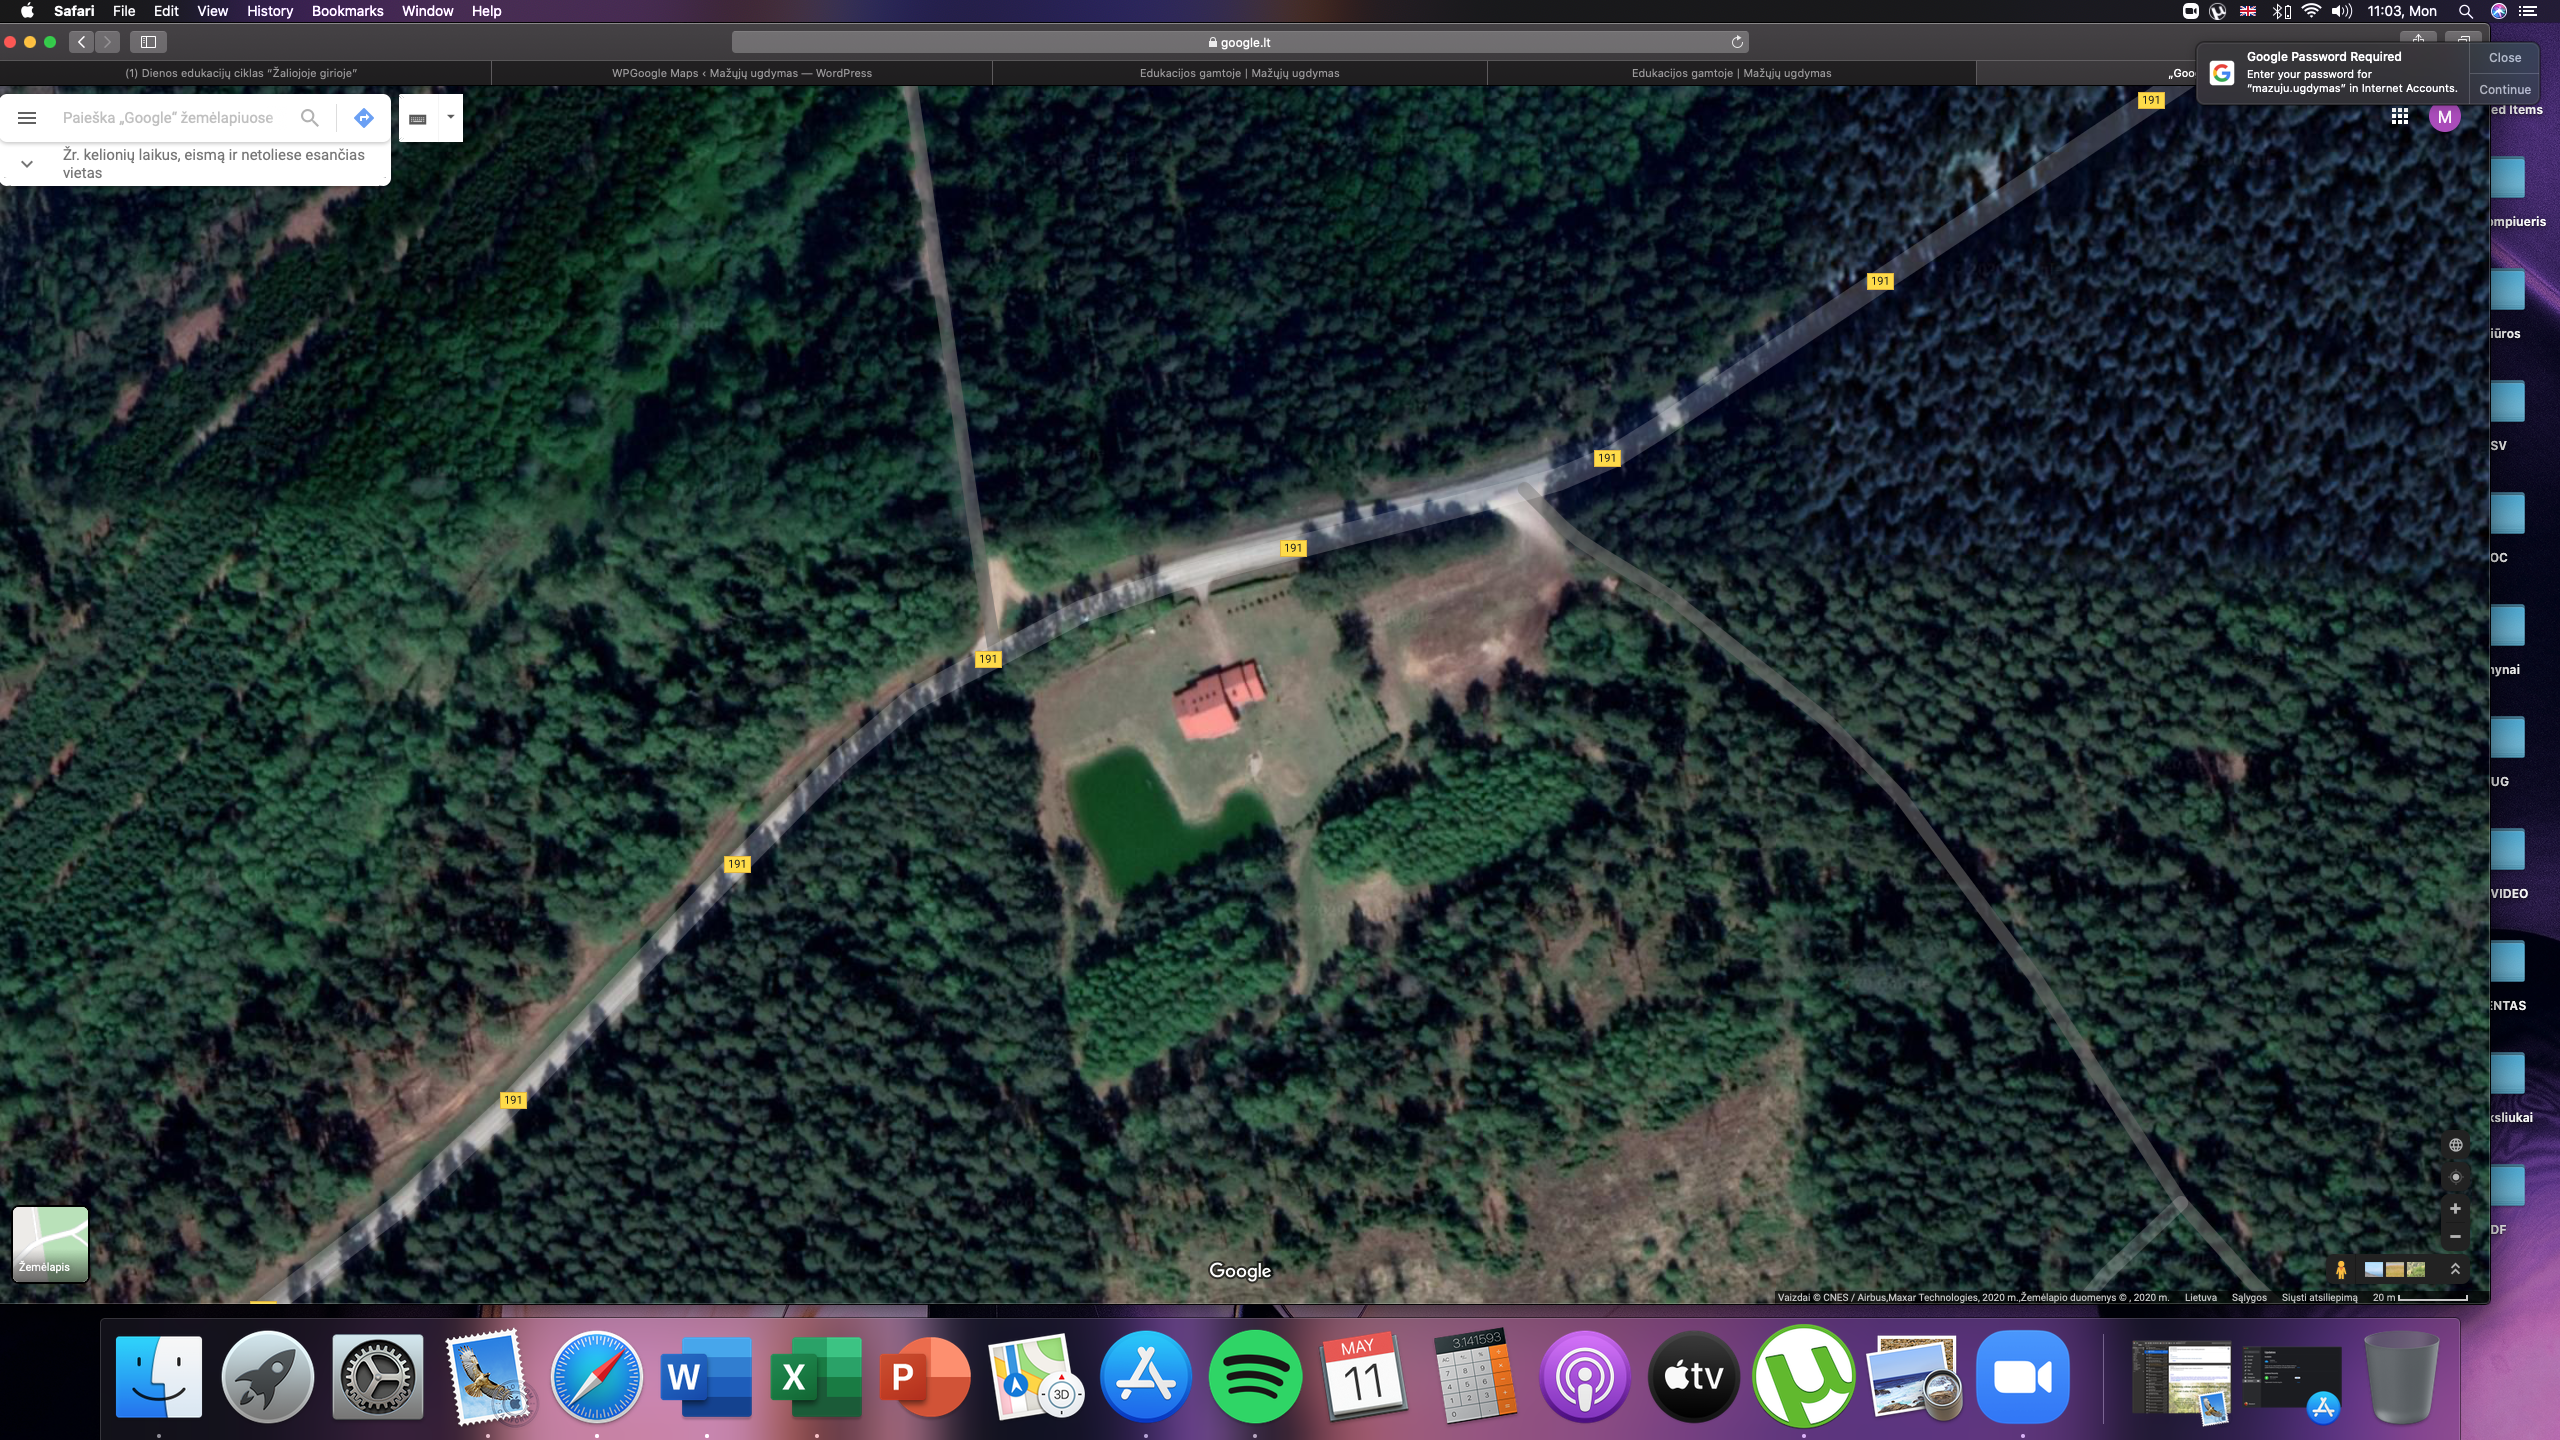Toggle the 20 m map scale units
This screenshot has height=1440, width=2560.
(2420, 1297)
